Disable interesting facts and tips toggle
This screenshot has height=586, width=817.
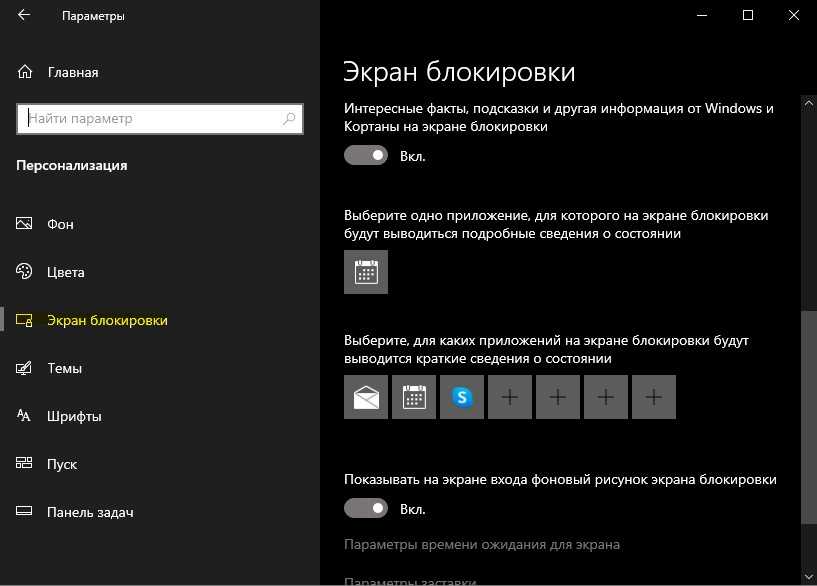coord(366,156)
